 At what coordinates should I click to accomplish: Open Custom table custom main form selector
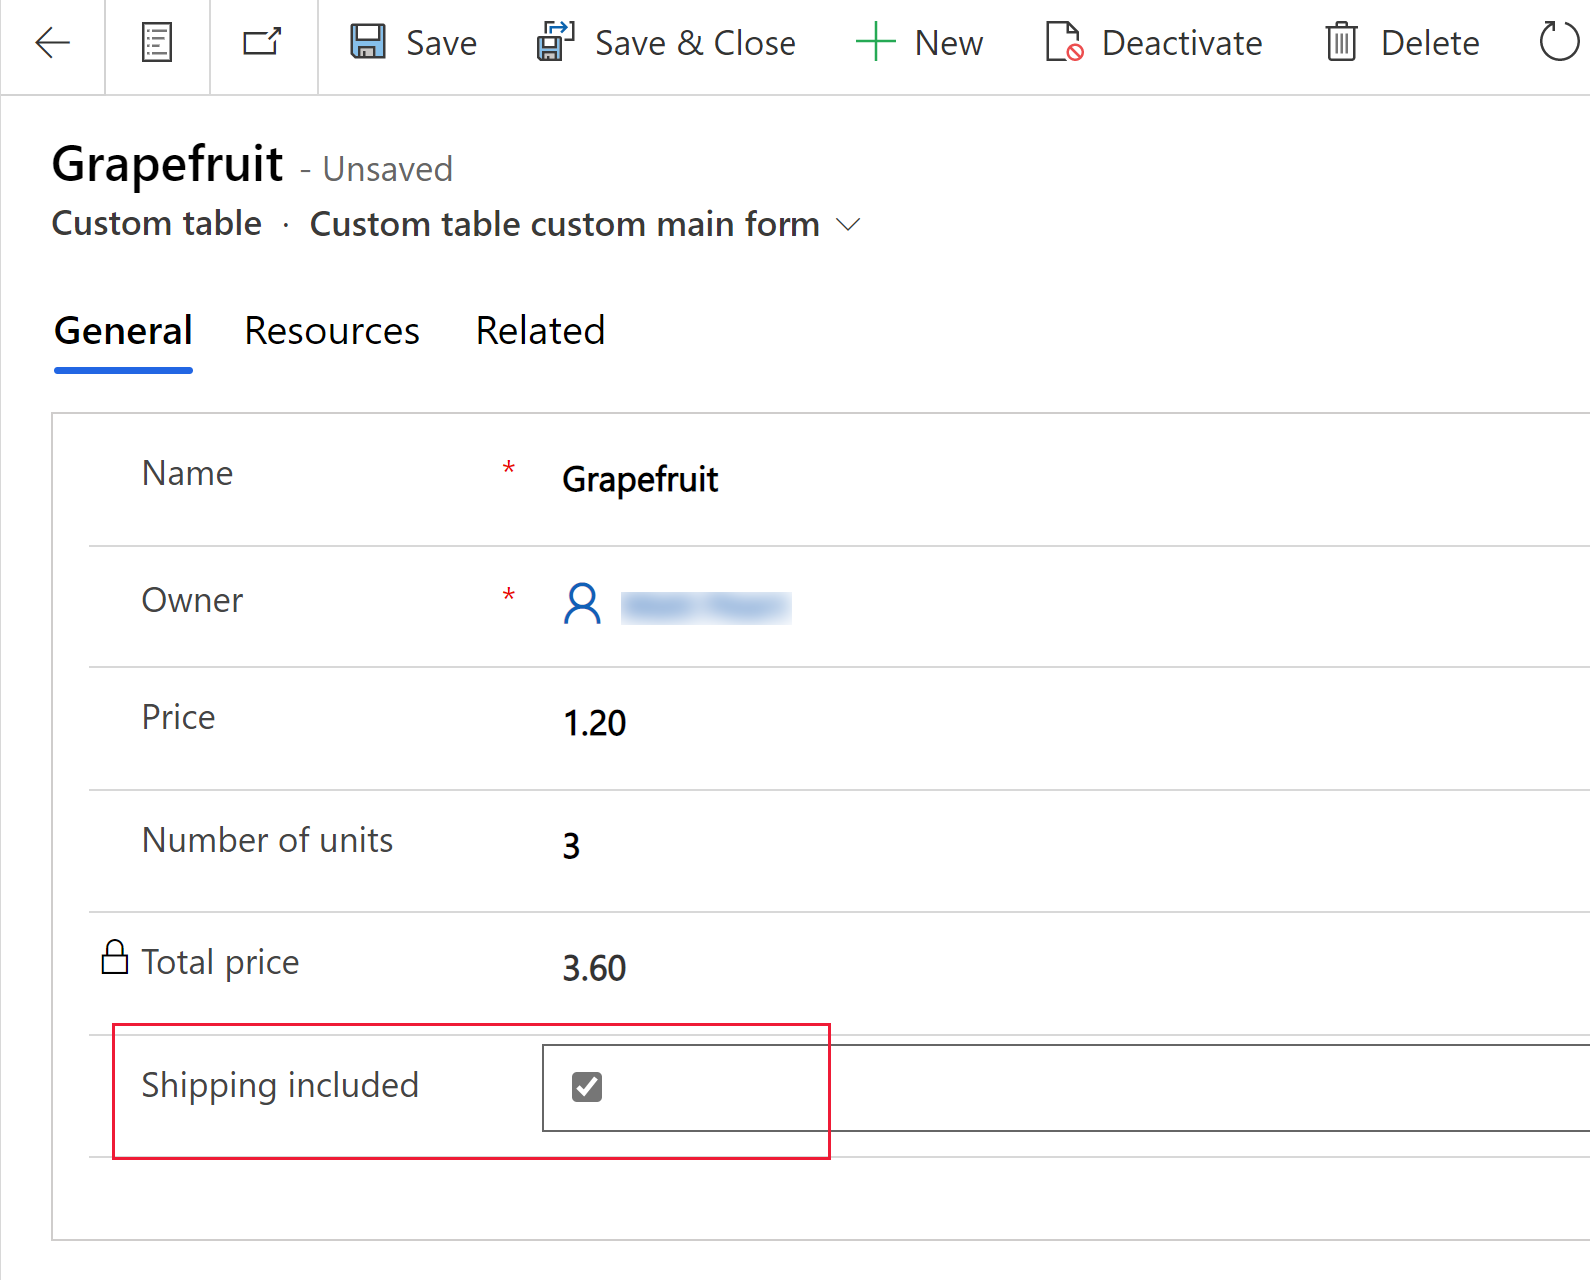click(x=585, y=224)
